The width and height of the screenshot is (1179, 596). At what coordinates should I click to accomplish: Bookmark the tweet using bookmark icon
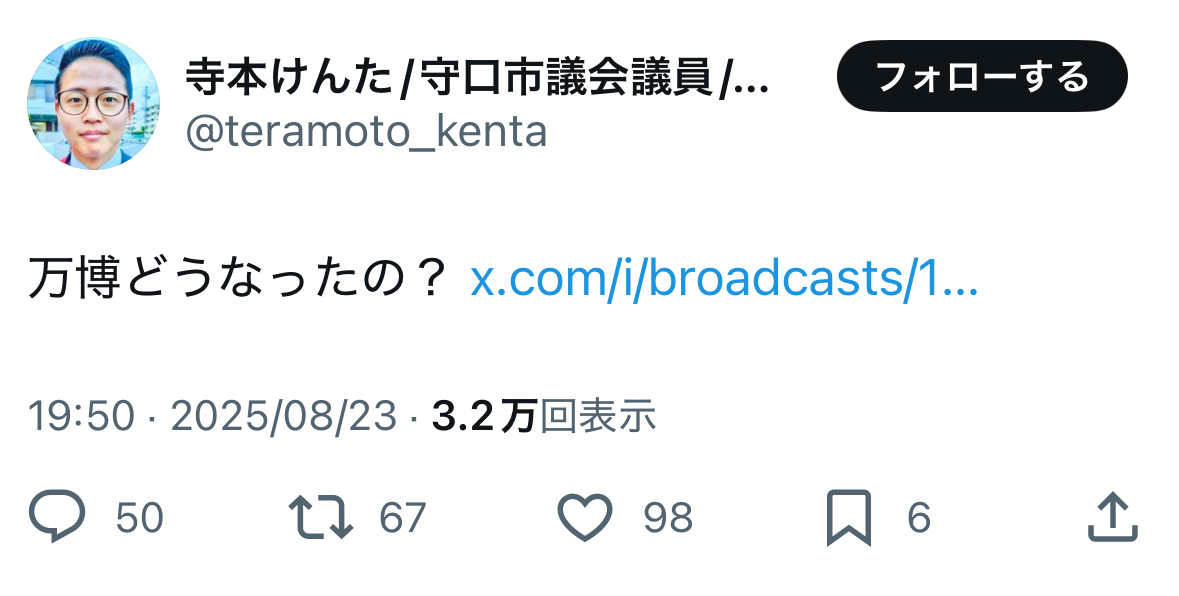[849, 517]
